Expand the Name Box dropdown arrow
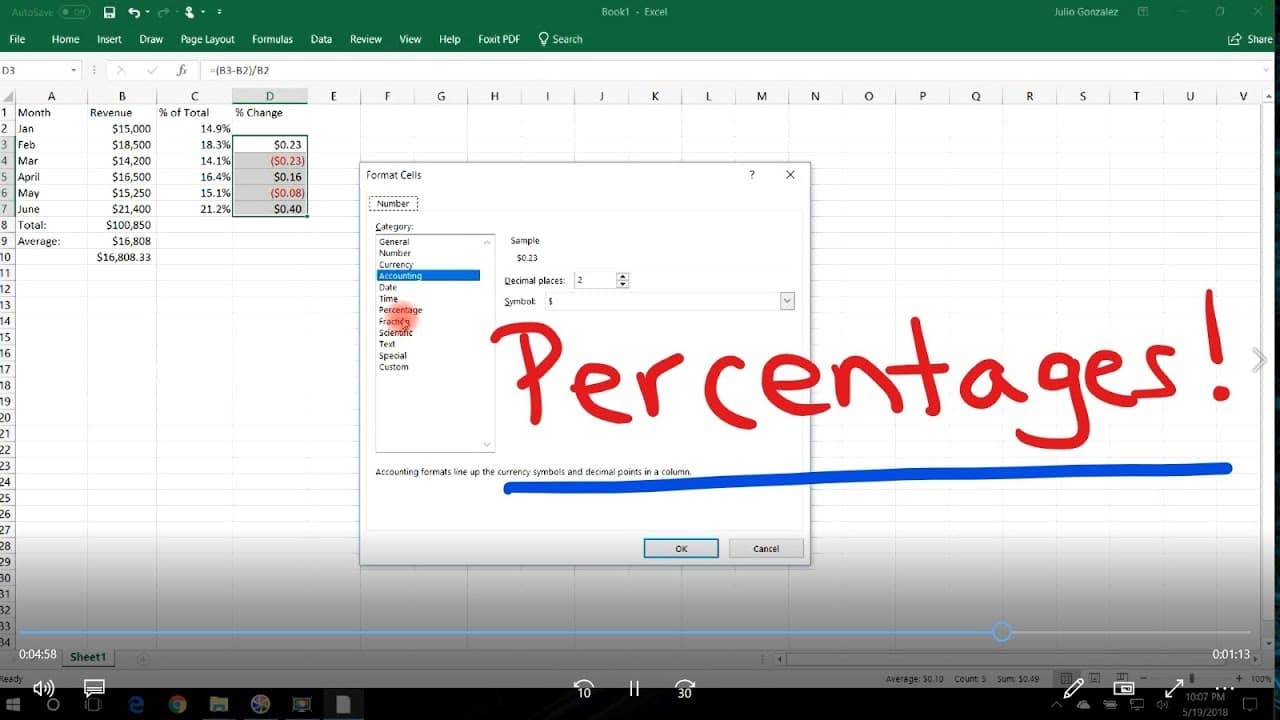The image size is (1280, 720). [x=74, y=70]
